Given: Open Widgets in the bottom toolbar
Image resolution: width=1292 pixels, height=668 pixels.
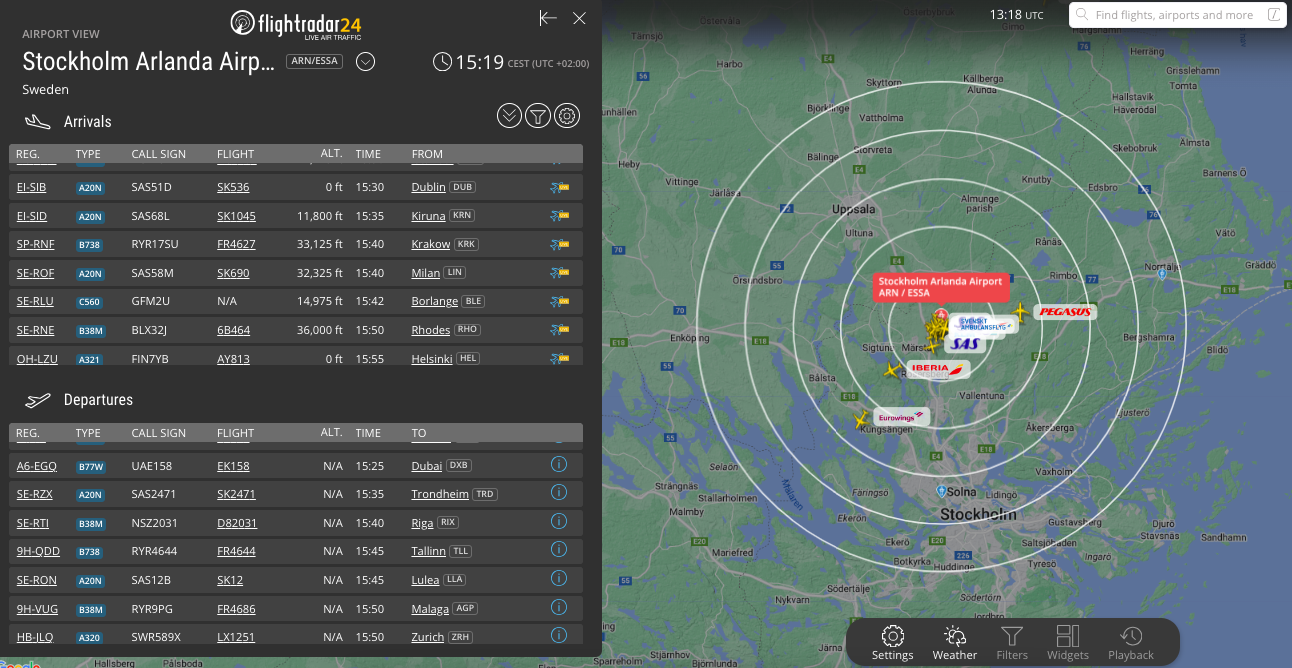Looking at the screenshot, I should (1067, 642).
